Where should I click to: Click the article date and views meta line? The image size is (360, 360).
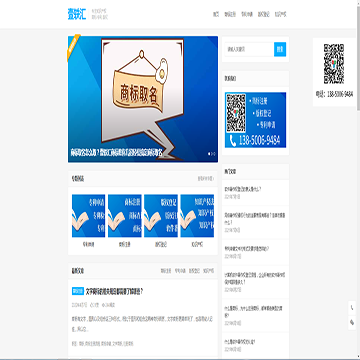pyautogui.click(x=94, y=305)
